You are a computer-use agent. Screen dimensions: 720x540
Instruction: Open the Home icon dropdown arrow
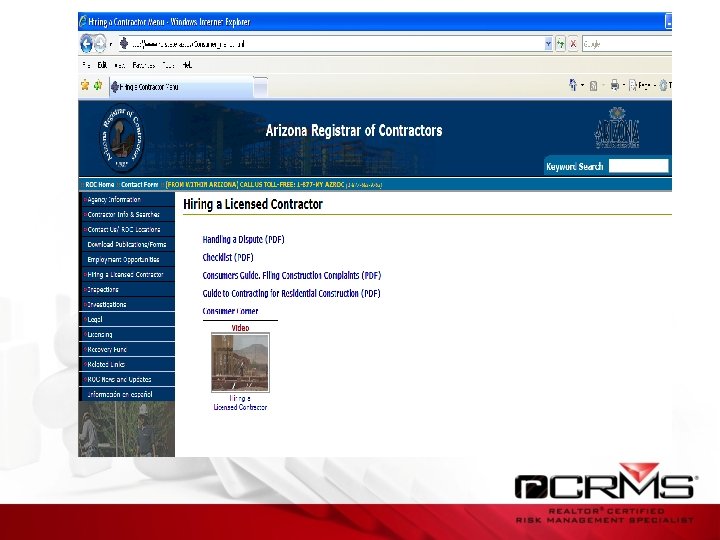pyautogui.click(x=582, y=85)
